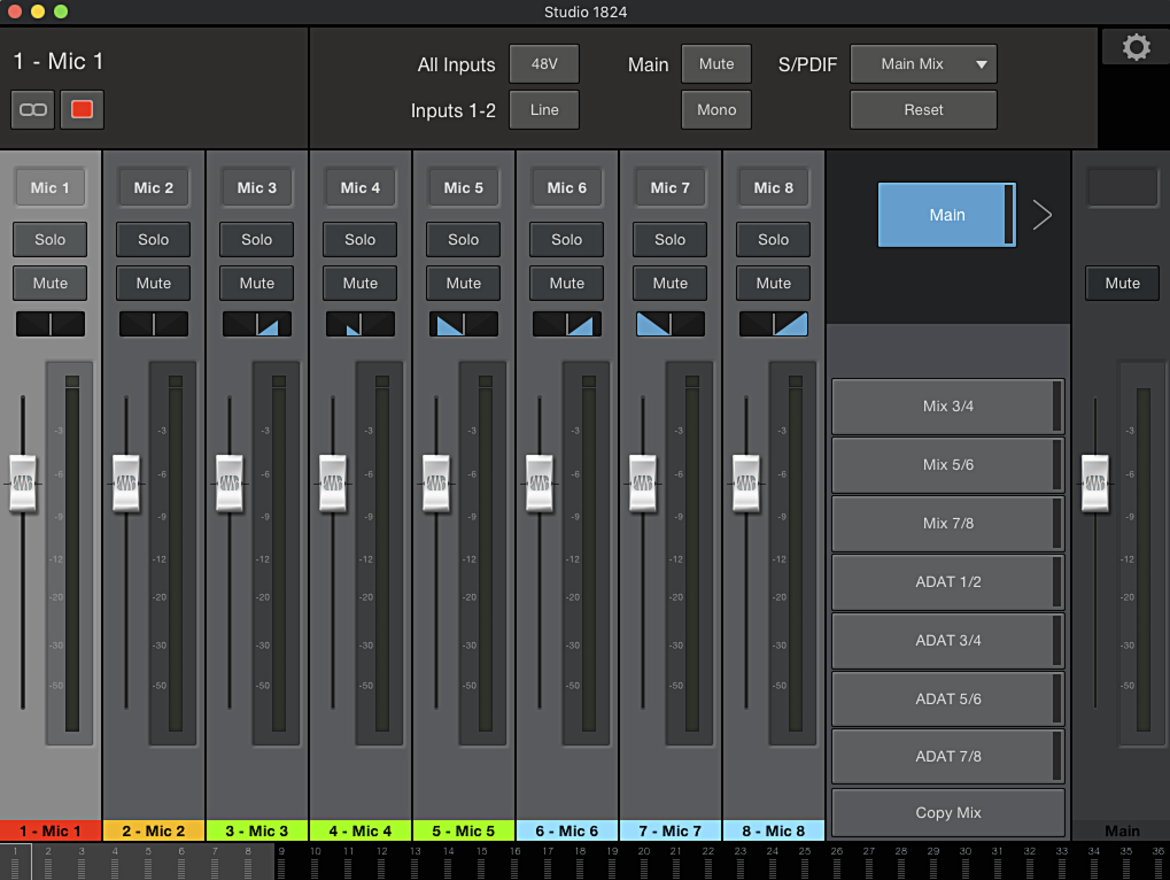Click the Mic 8 pan control

(773, 324)
